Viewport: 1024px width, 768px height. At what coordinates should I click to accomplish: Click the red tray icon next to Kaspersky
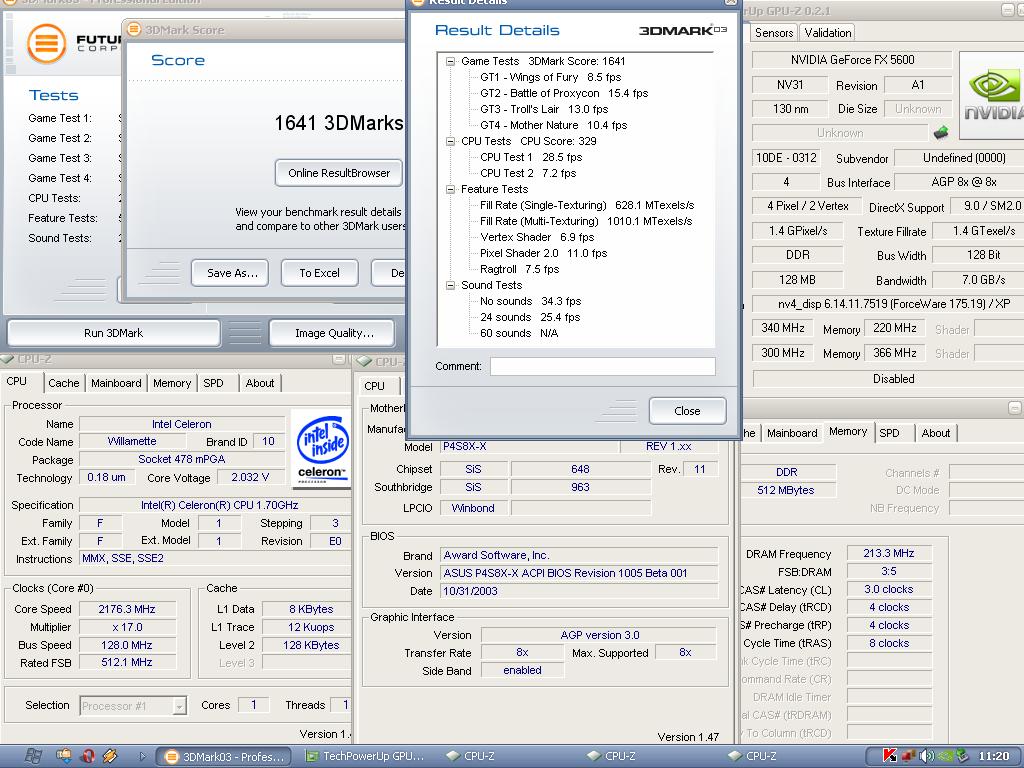tap(908, 756)
